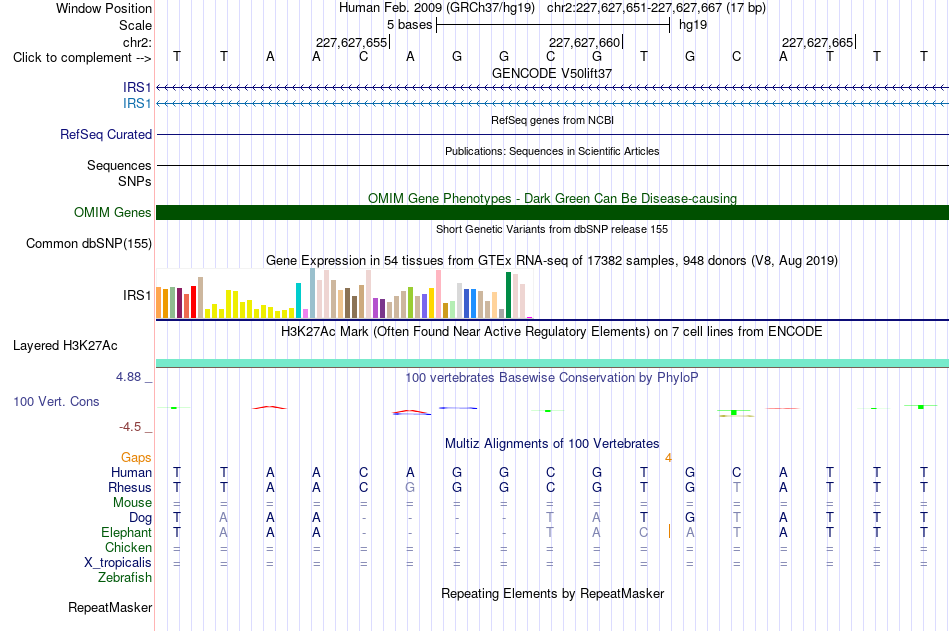Click the dark green OMIM Genes bar

point(552,212)
